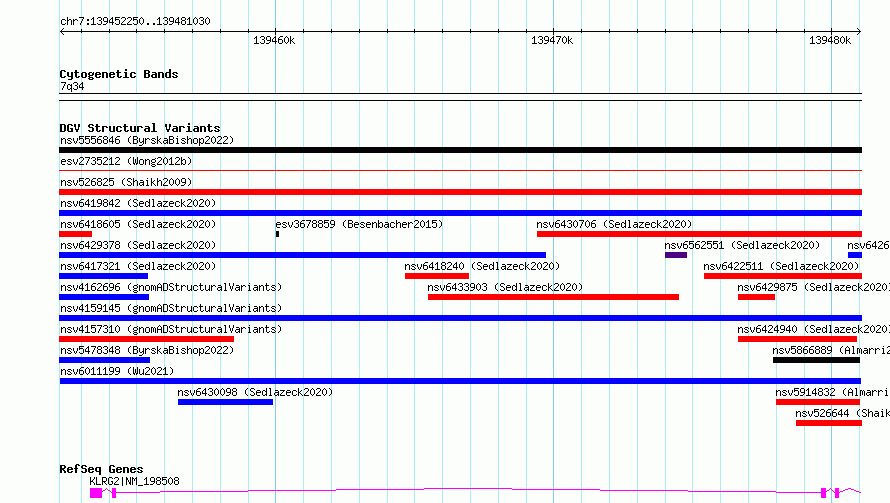This screenshot has height=503, width=890.
Task: Select the black nsv5866889 variant bar
Action: (x=816, y=360)
